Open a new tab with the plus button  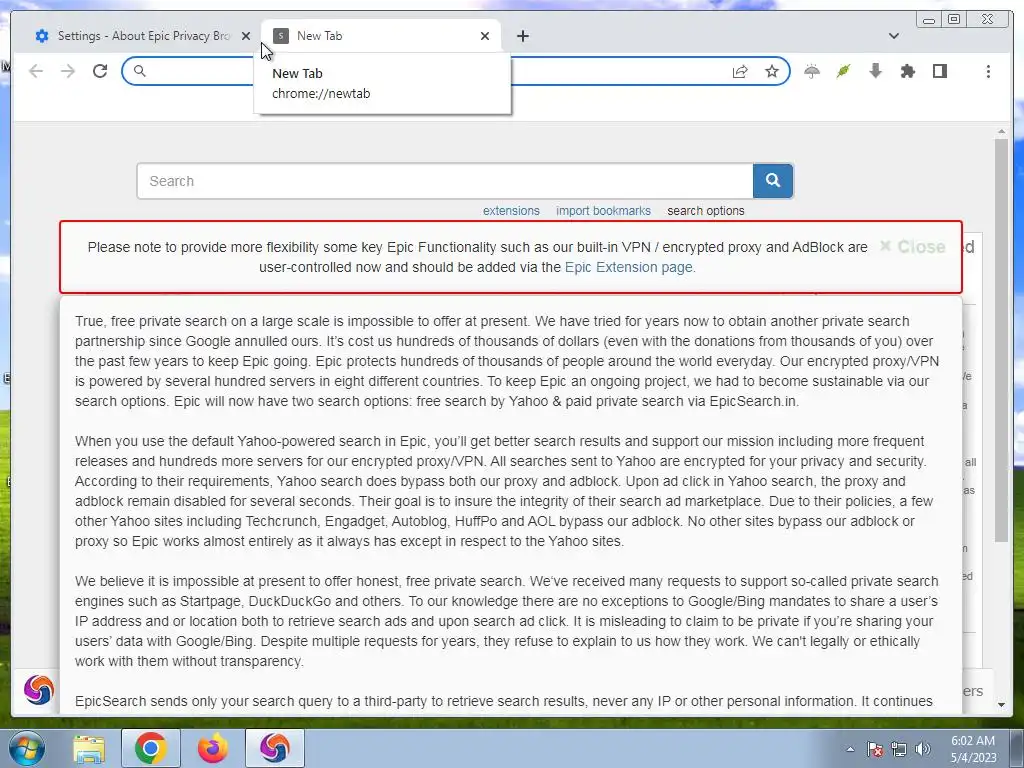522,36
